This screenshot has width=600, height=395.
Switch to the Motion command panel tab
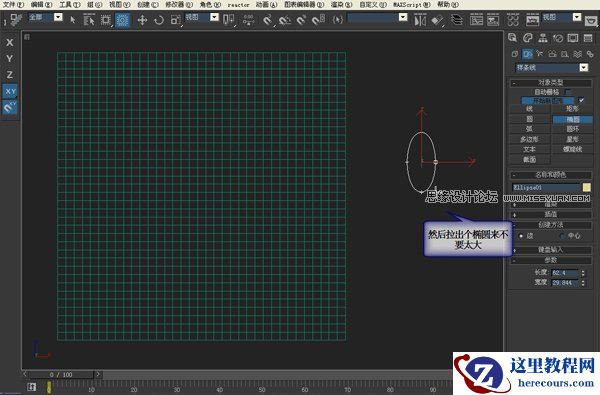(558, 38)
